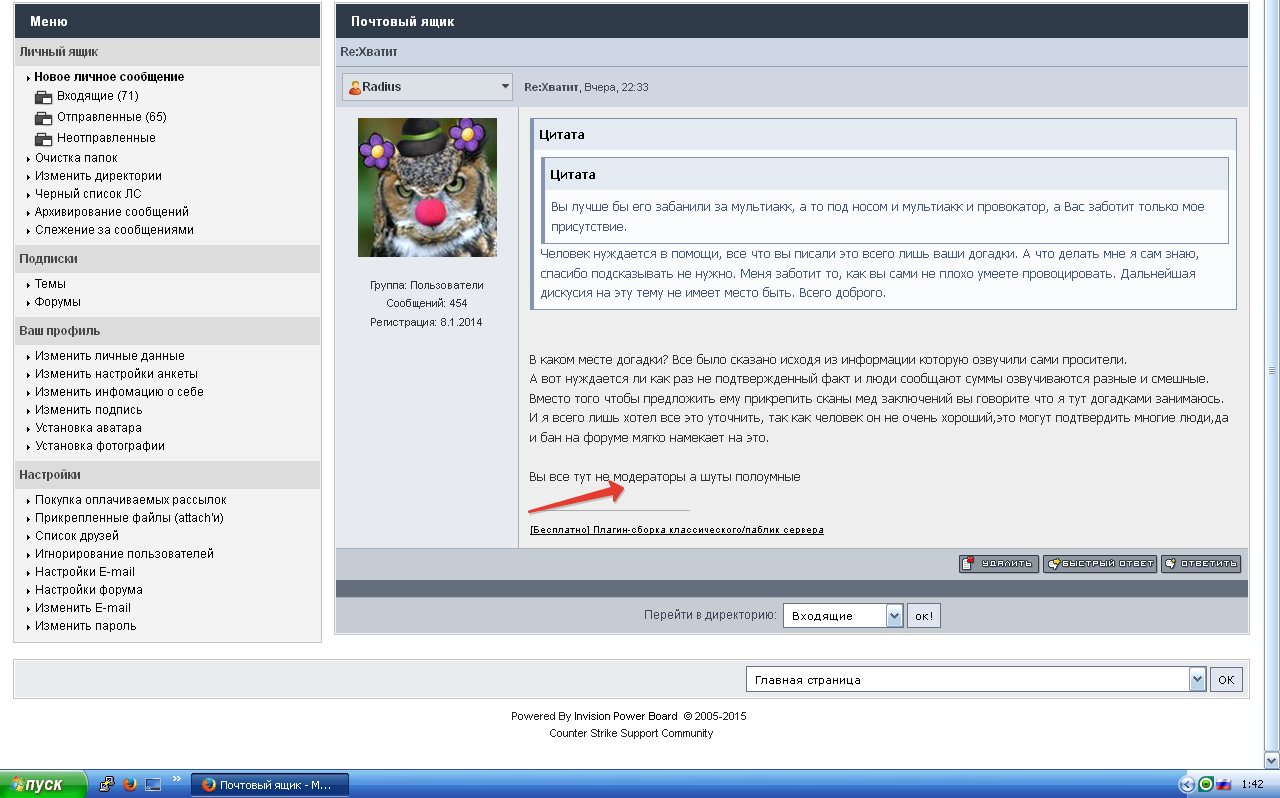
Task: Show hidden system tray icons arrow
Action: click(1187, 785)
